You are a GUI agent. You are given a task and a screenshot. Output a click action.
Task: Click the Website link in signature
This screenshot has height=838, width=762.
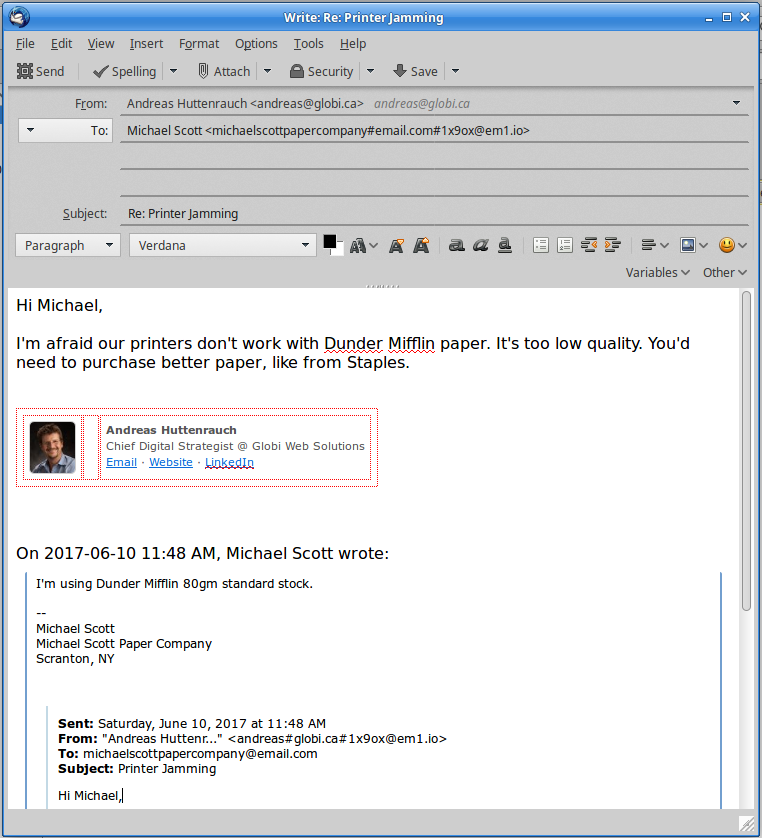[x=170, y=462]
